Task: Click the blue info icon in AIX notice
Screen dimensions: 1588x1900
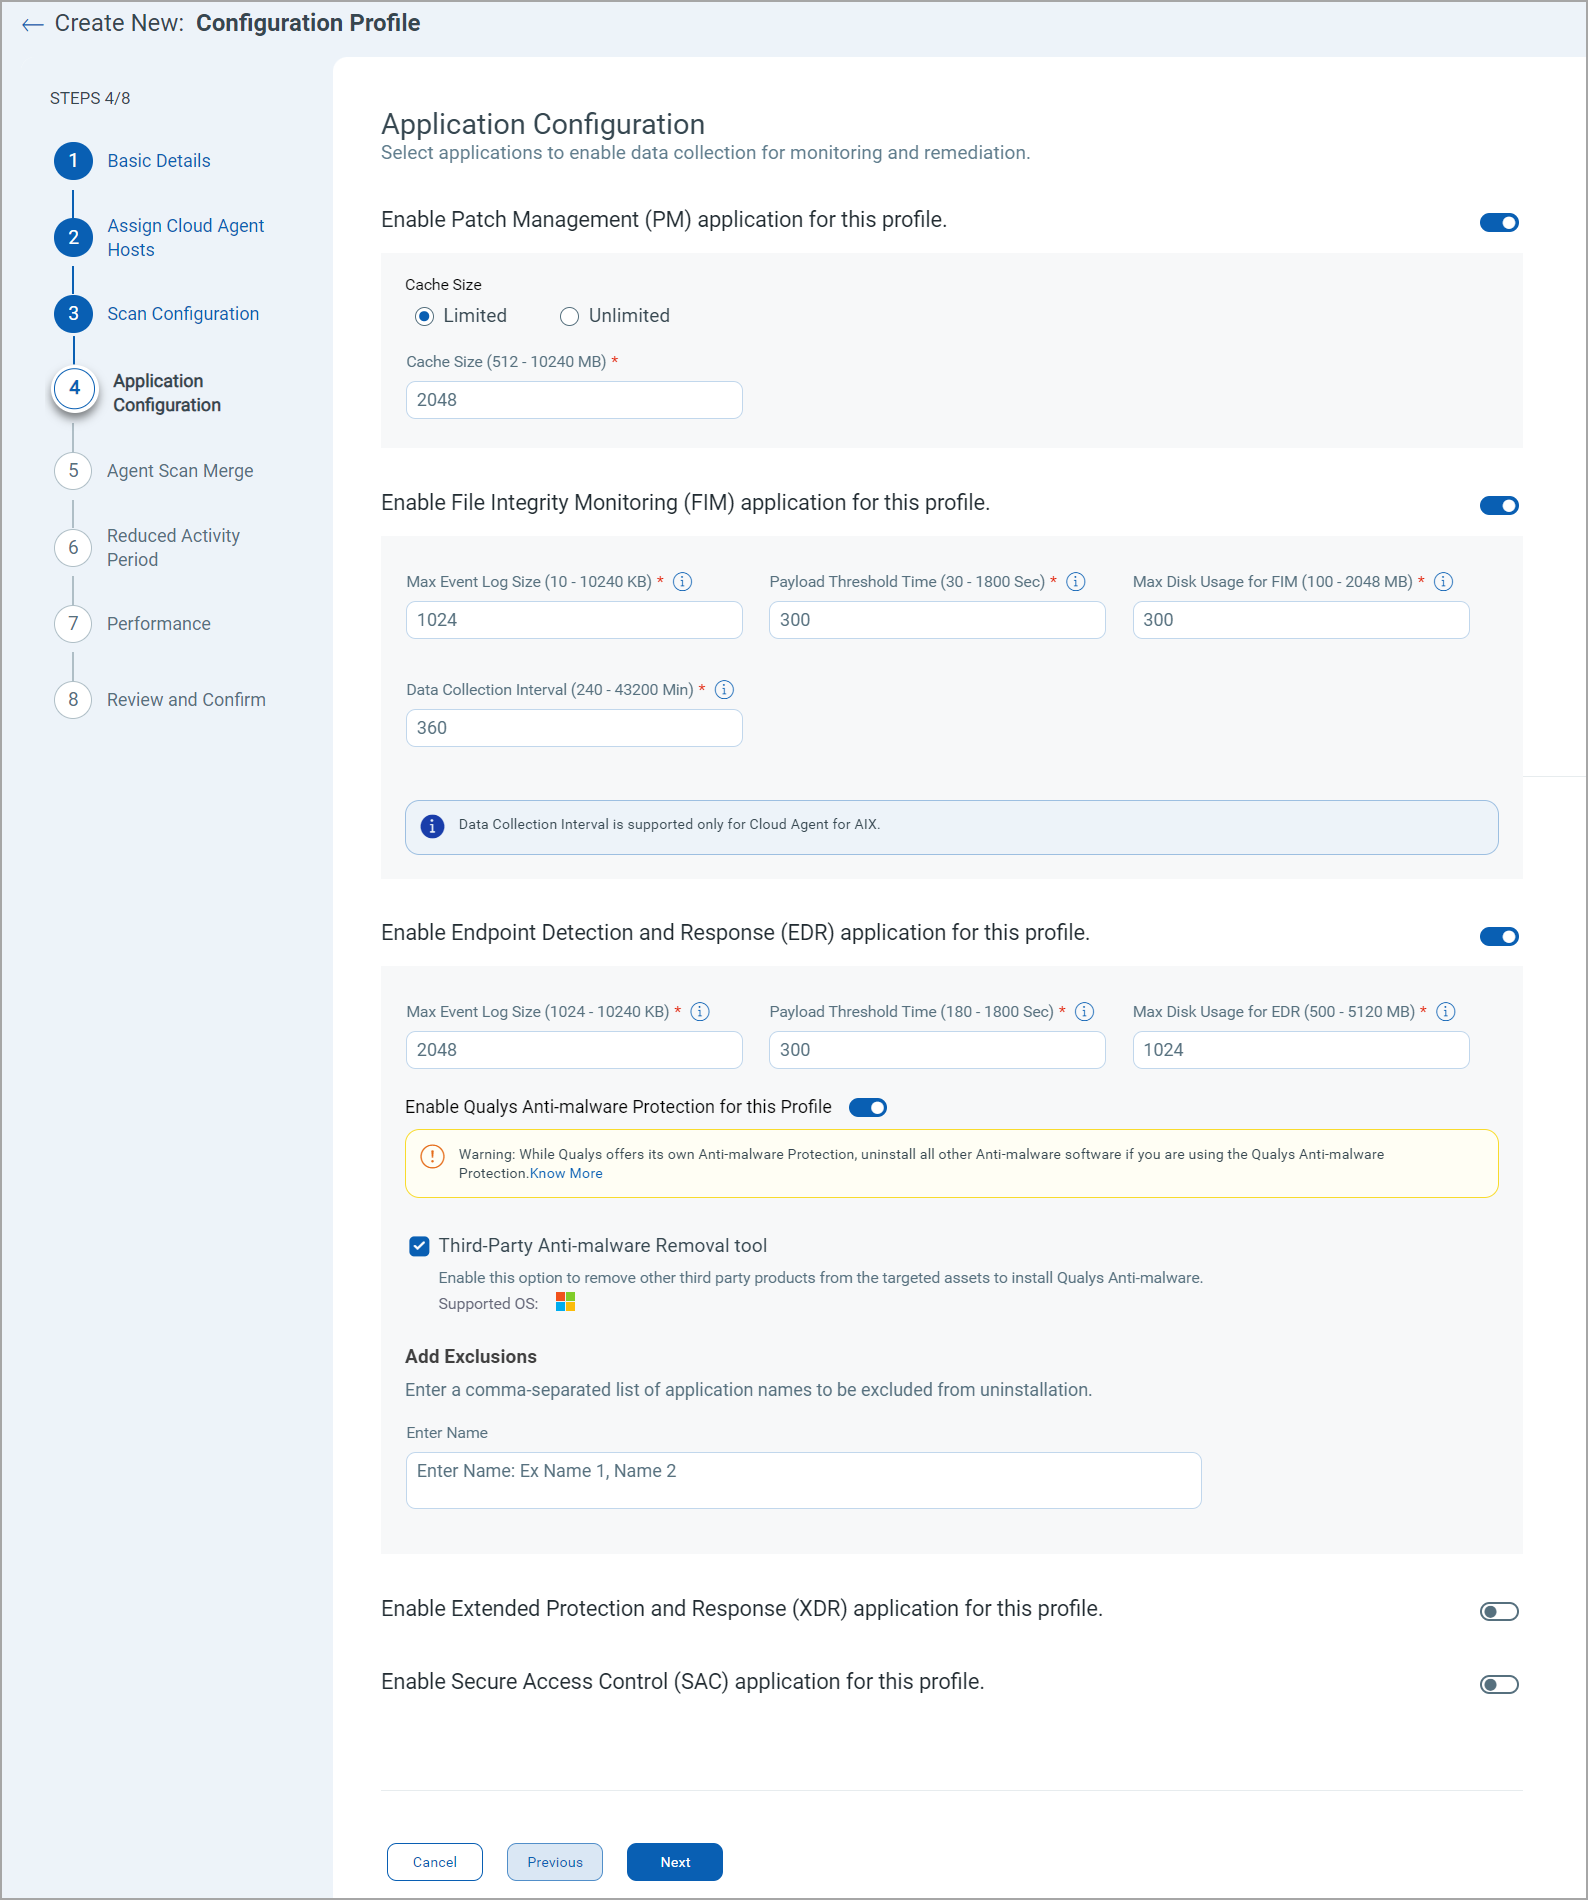Action: pos(432,826)
